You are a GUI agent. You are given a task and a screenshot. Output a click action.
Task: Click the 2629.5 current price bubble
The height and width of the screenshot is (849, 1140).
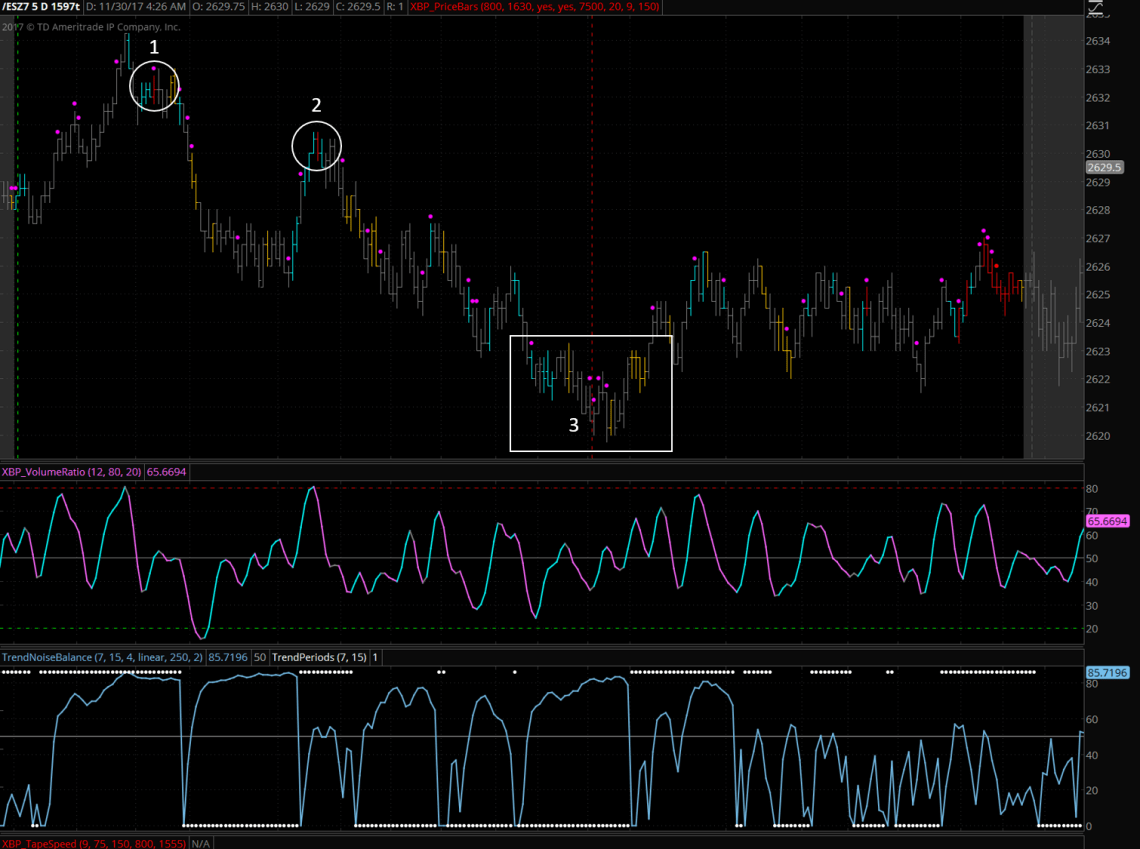point(1104,168)
